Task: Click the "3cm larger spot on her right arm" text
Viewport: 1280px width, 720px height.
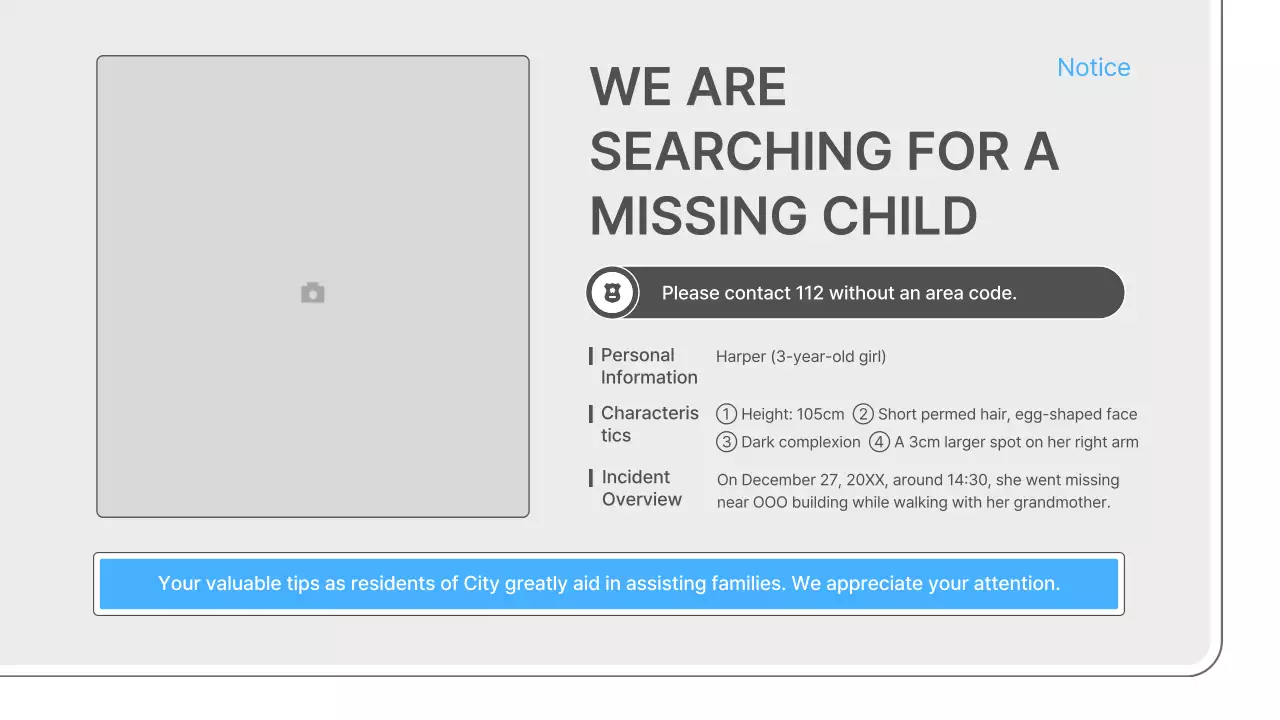Action: [x=1016, y=442]
